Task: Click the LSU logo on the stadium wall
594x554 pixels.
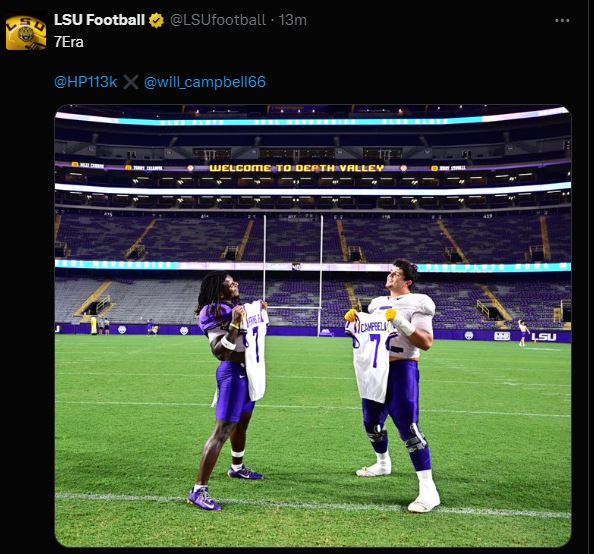Action: click(544, 336)
